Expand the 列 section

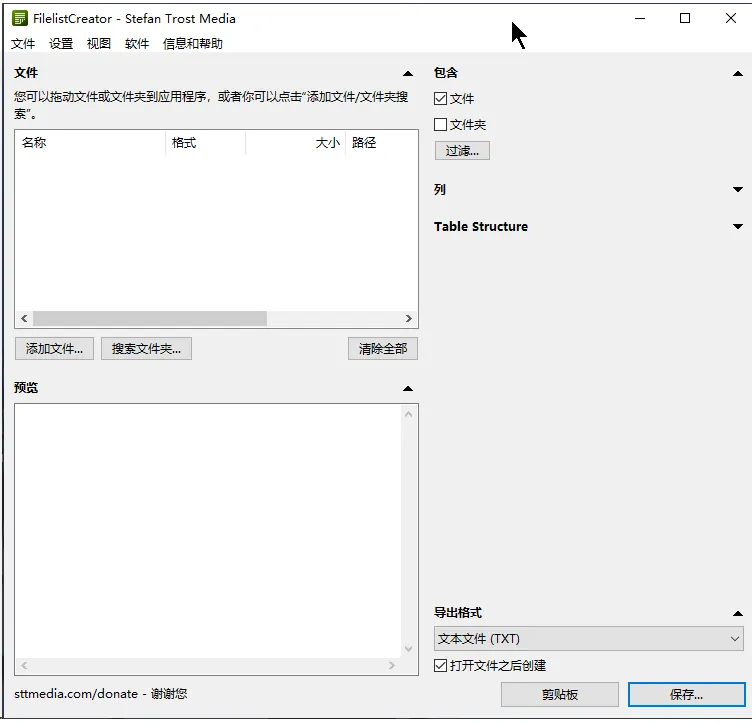(x=738, y=189)
